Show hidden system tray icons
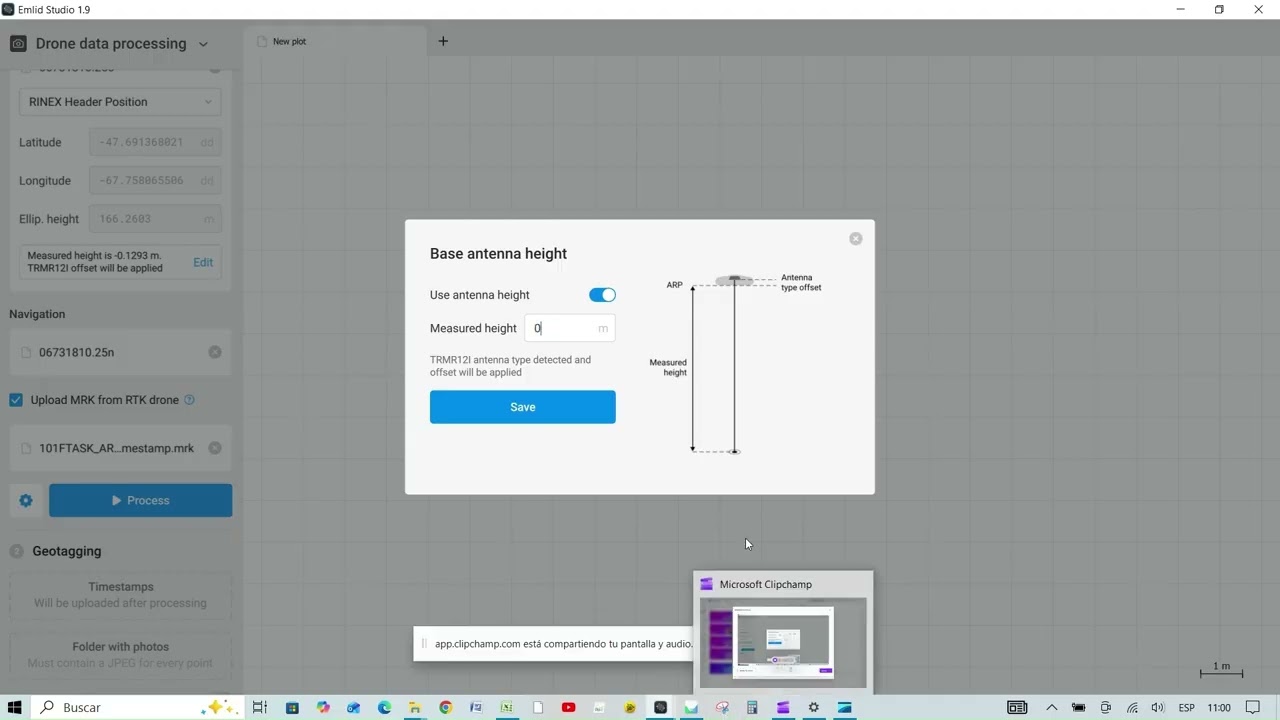The width and height of the screenshot is (1280, 720). pos(1051,707)
